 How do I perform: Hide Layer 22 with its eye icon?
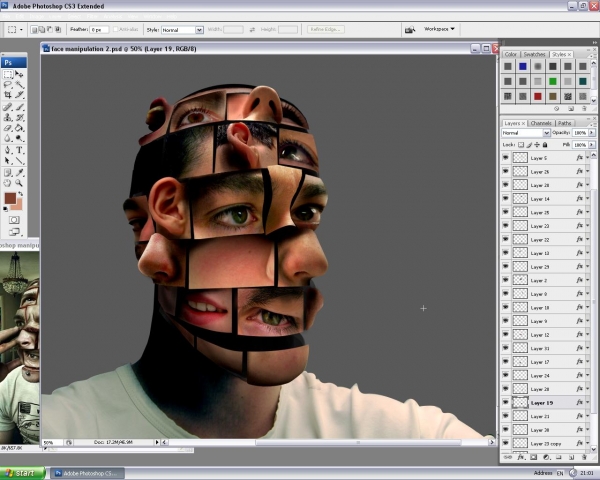(506, 240)
